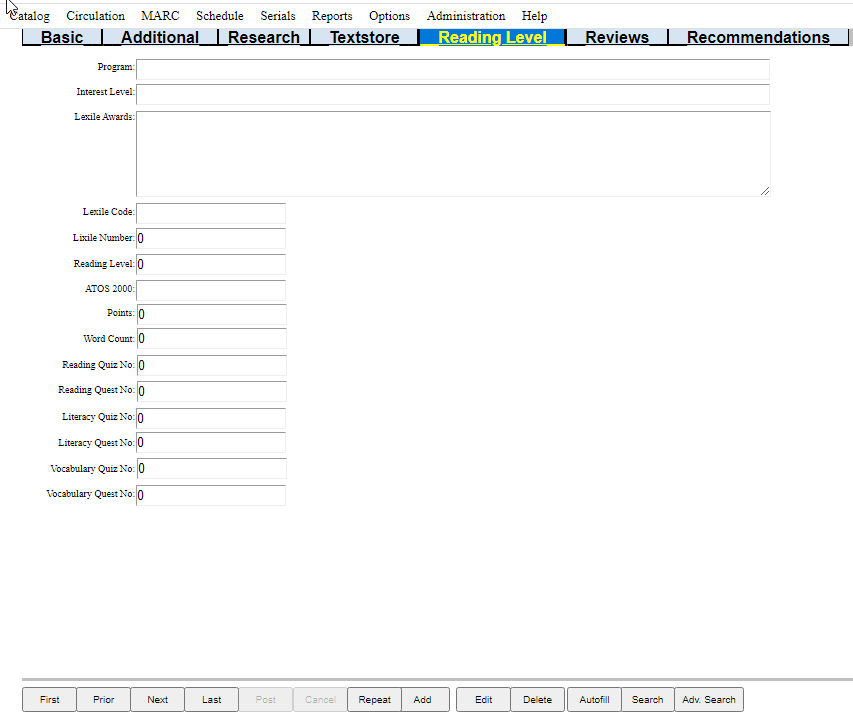This screenshot has width=853, height=713.
Task: Click the Word Count field
Action: 211,339
